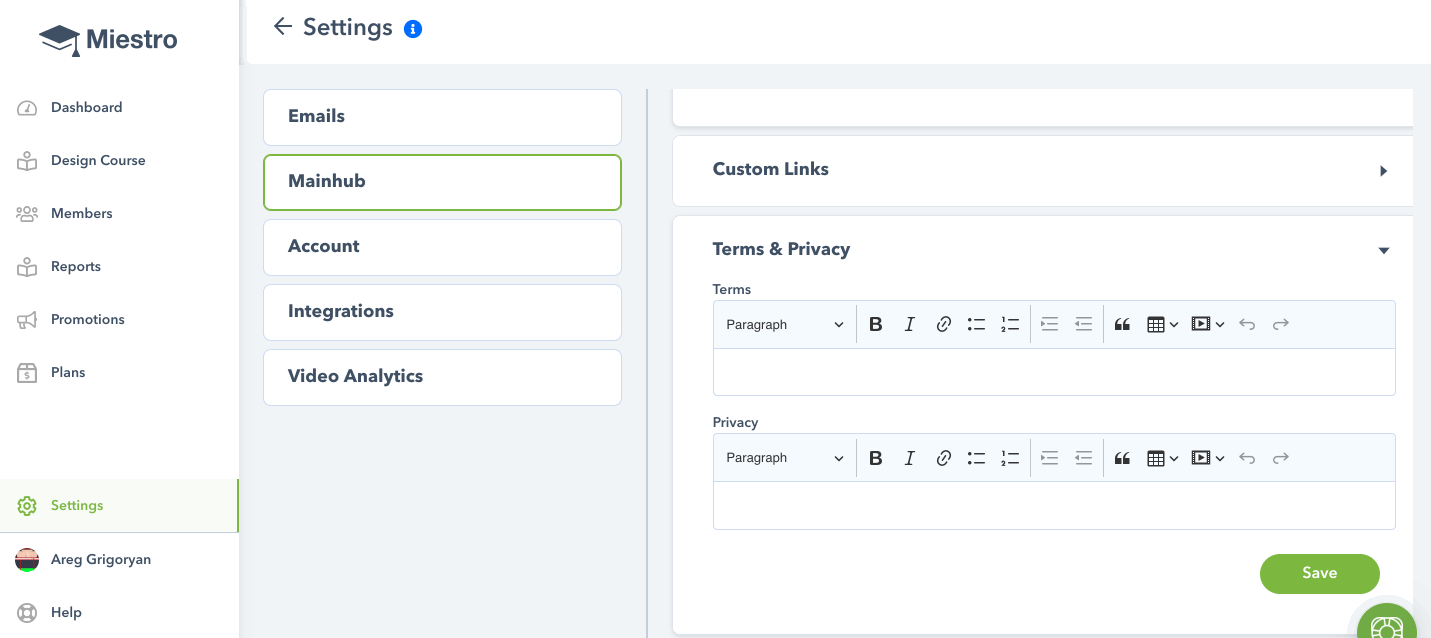Insert a block quote in Terms editor
The width and height of the screenshot is (1431, 638).
tap(1122, 324)
